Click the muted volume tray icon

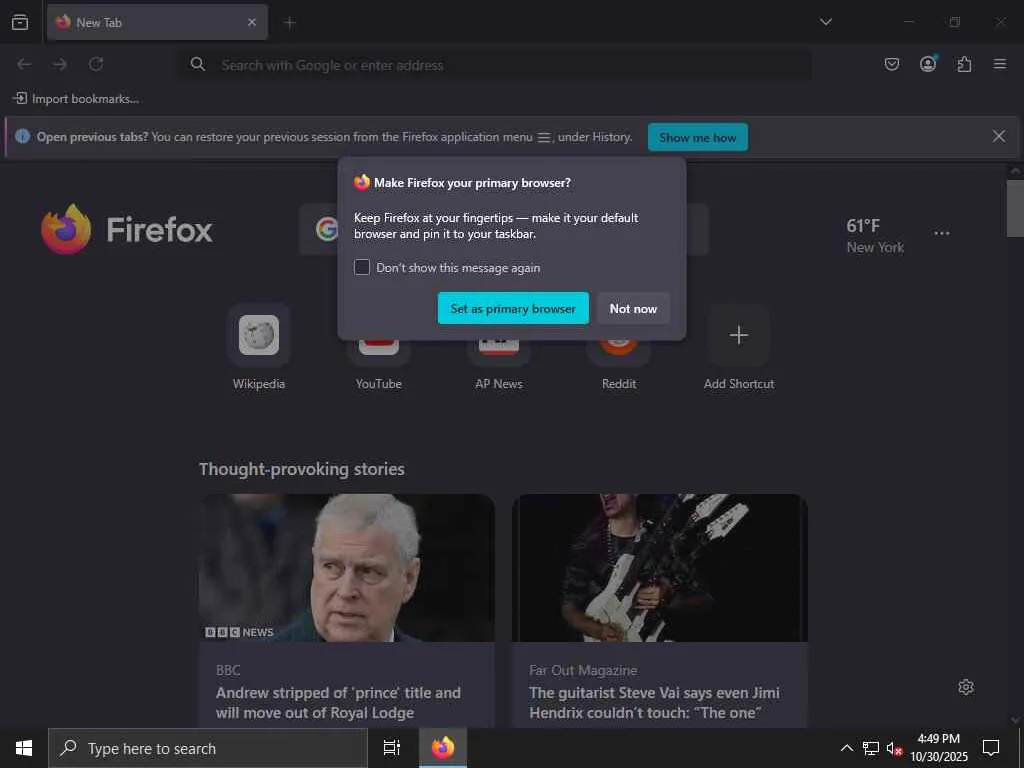pyautogui.click(x=894, y=749)
